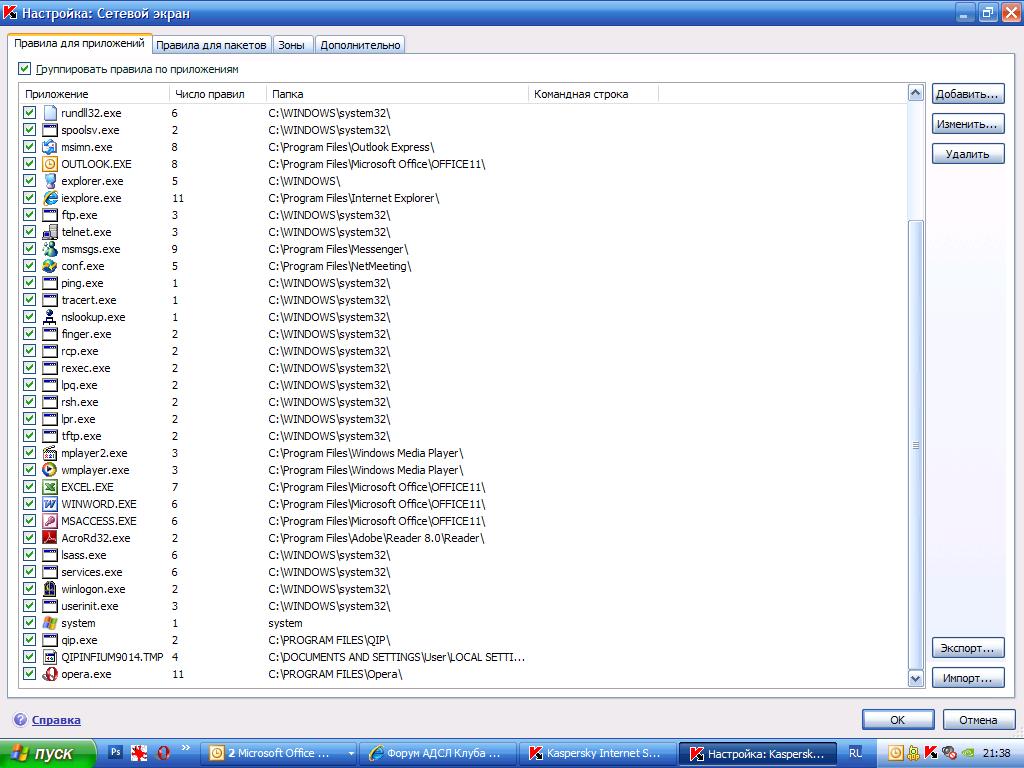
Task: Click the Добавить button
Action: click(967, 94)
